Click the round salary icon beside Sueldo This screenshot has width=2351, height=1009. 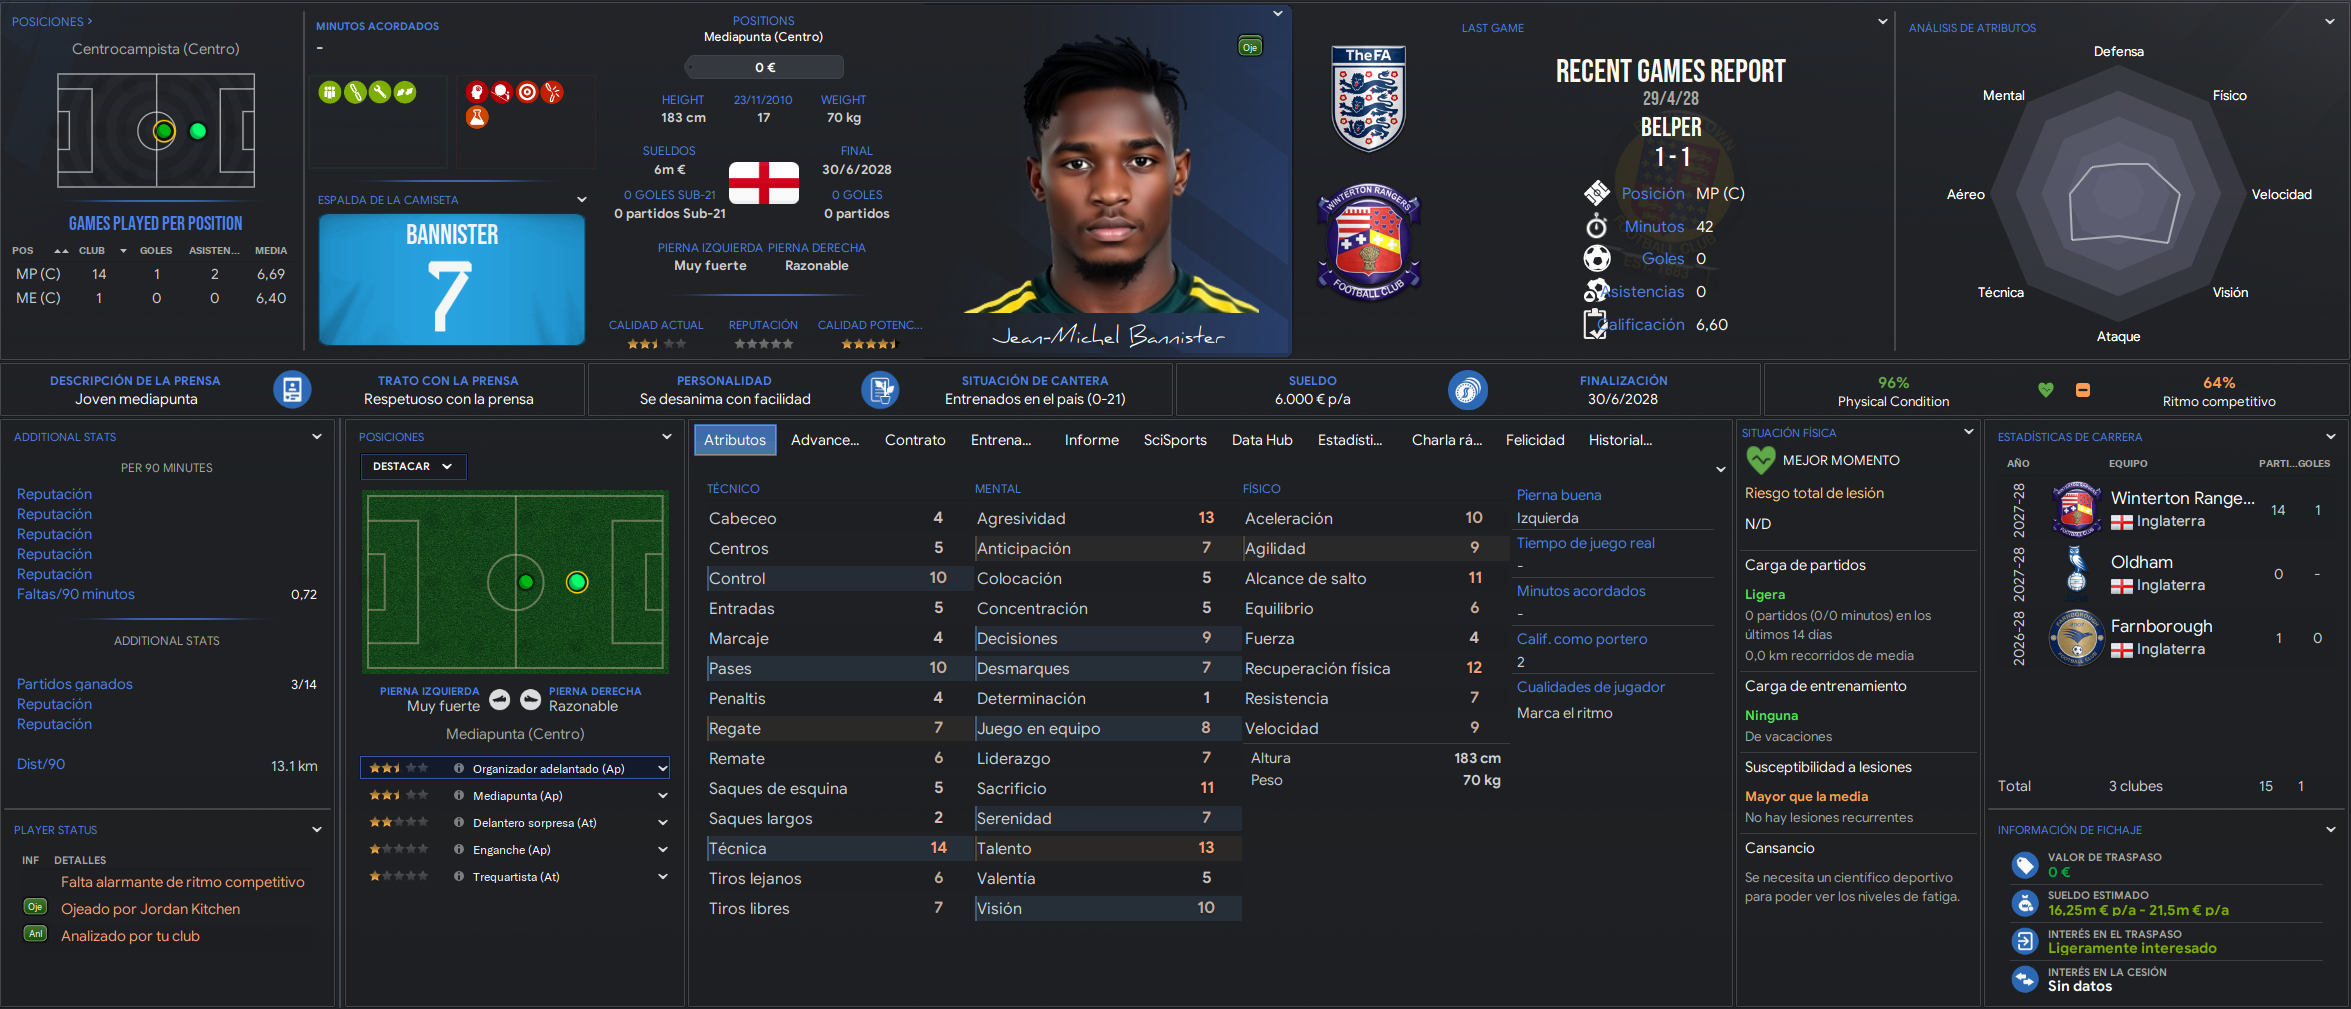[x=1467, y=389]
